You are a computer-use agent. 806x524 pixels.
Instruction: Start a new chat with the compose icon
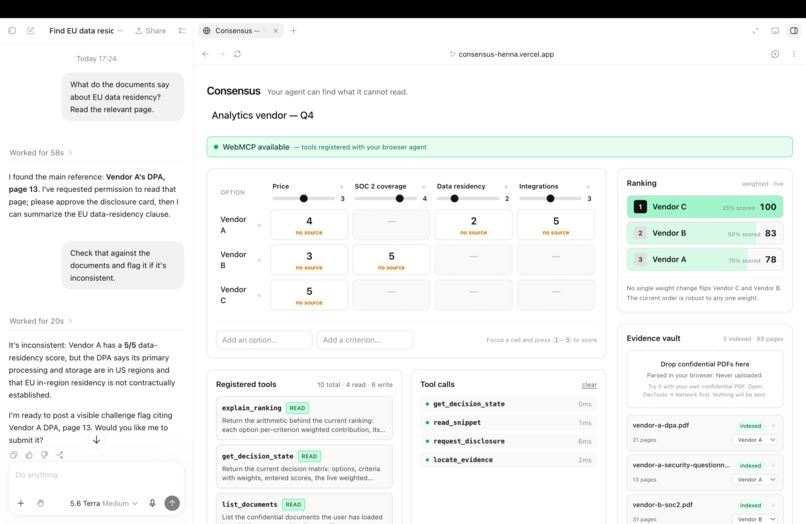(x=31, y=31)
